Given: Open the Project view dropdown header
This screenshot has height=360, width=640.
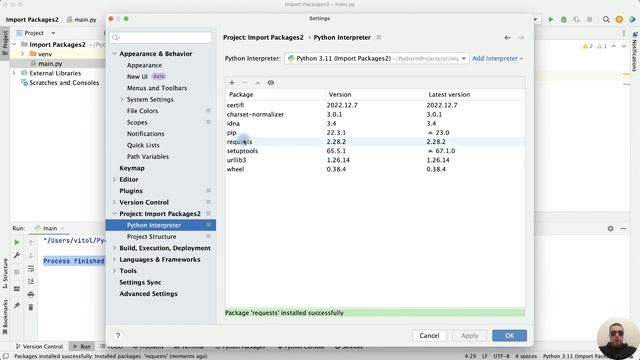Looking at the screenshot, I should coord(36,33).
